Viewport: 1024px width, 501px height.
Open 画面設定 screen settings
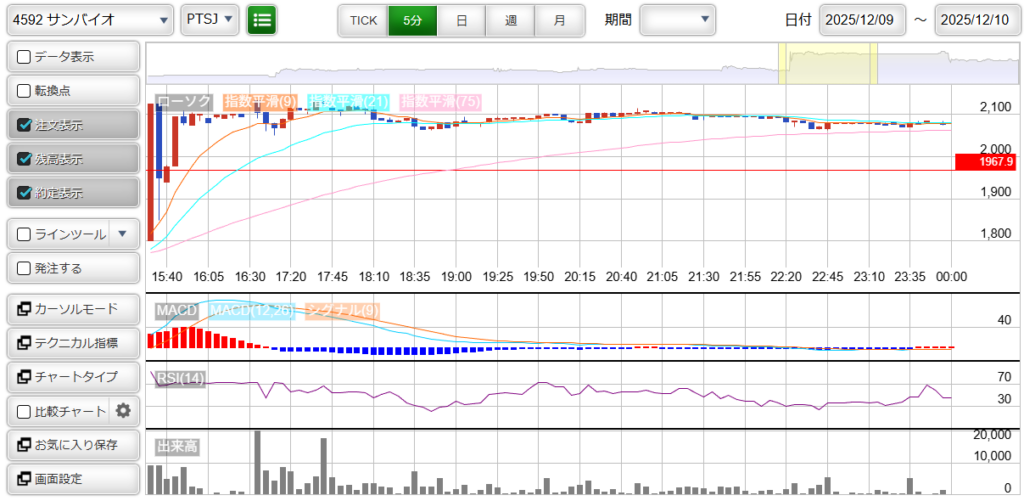(72, 478)
